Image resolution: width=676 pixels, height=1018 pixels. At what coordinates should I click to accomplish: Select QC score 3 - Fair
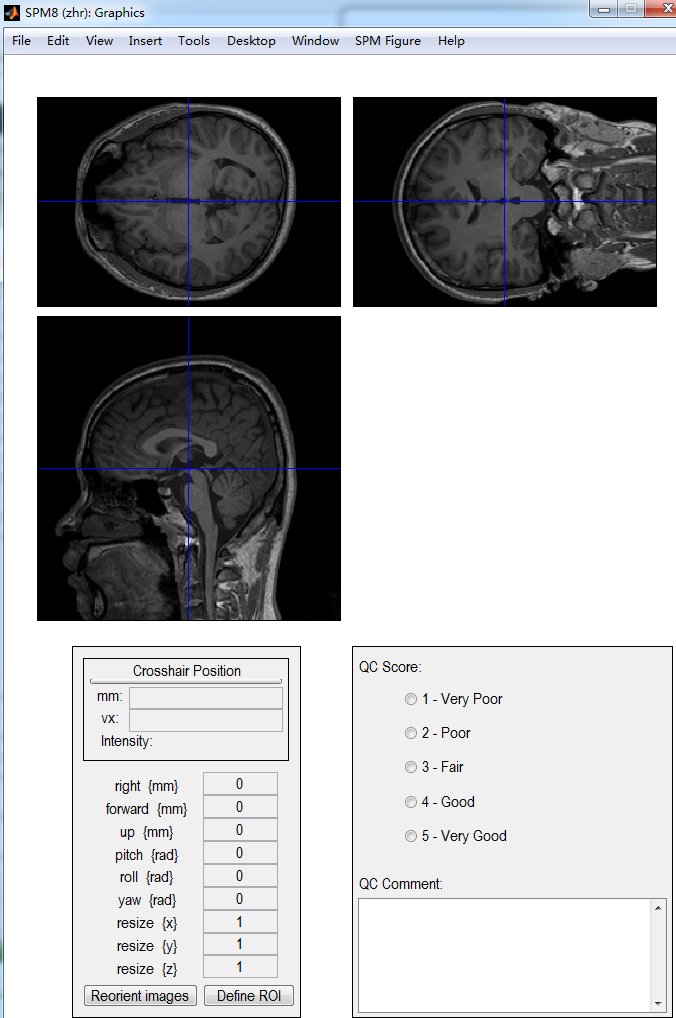(410, 767)
